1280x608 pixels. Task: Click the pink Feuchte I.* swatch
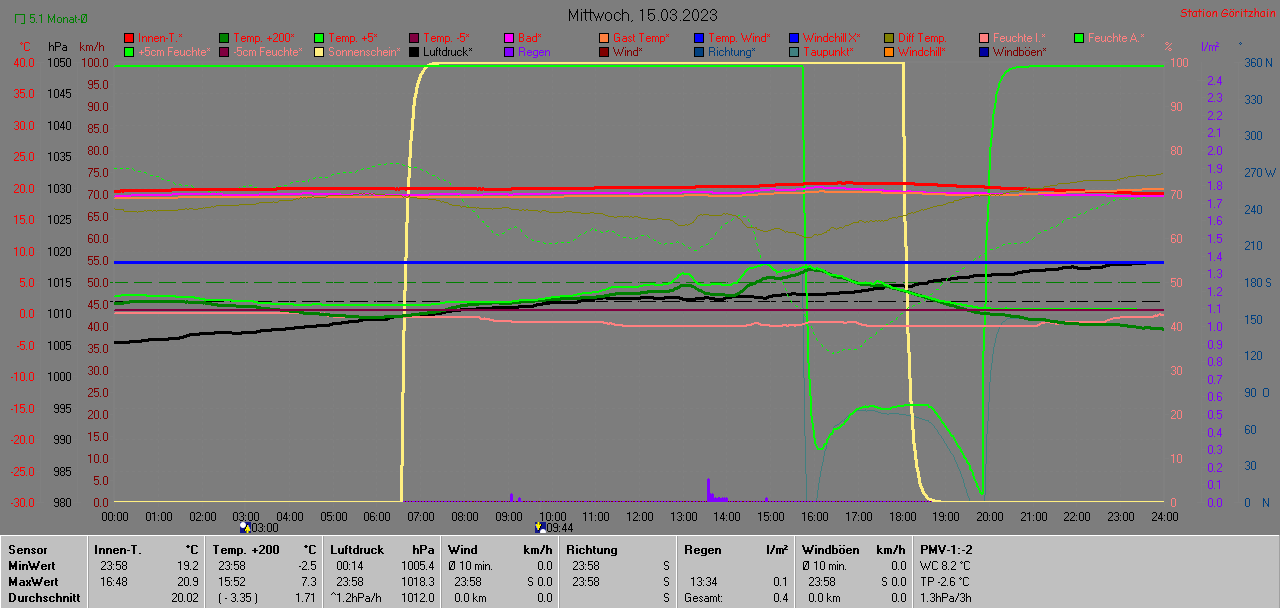(984, 38)
